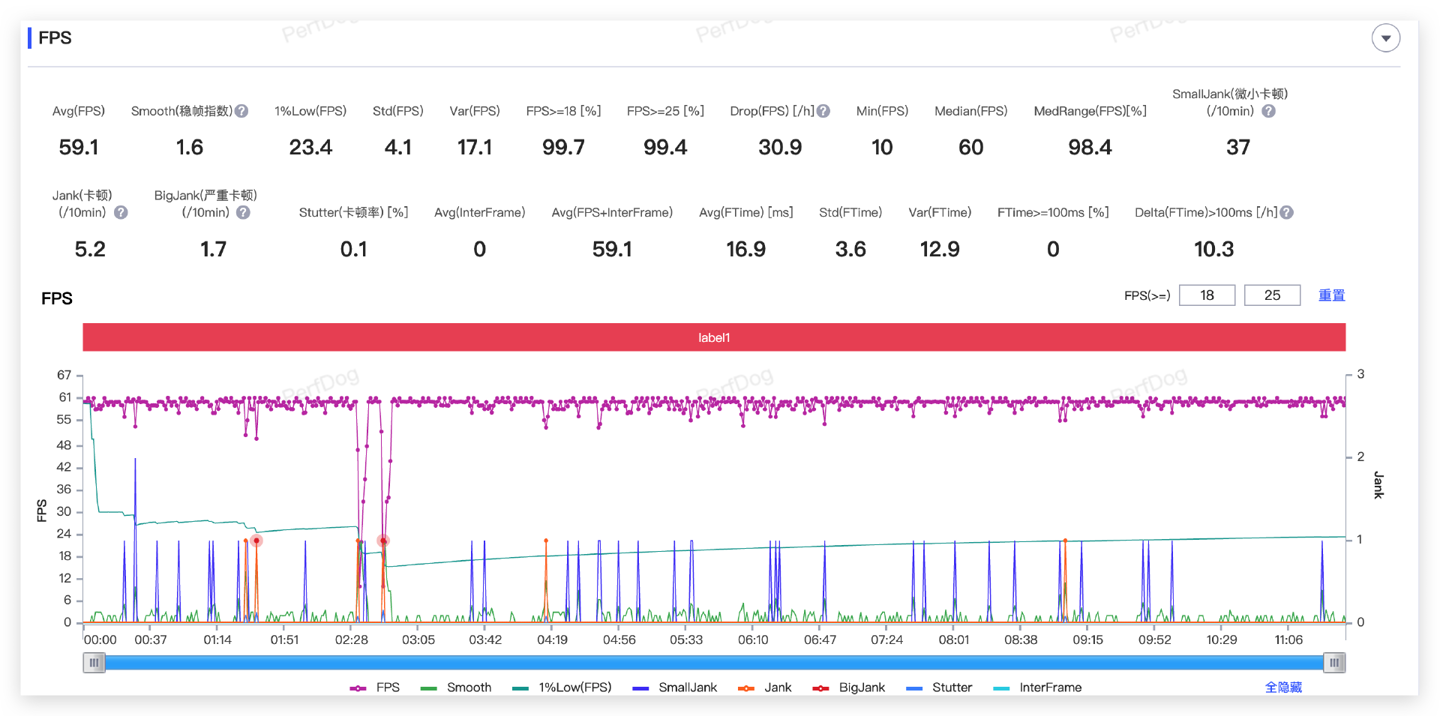This screenshot has width=1440, height=716.
Task: Open help icon next to Smooth(稳帧指数)
Action: 241,111
